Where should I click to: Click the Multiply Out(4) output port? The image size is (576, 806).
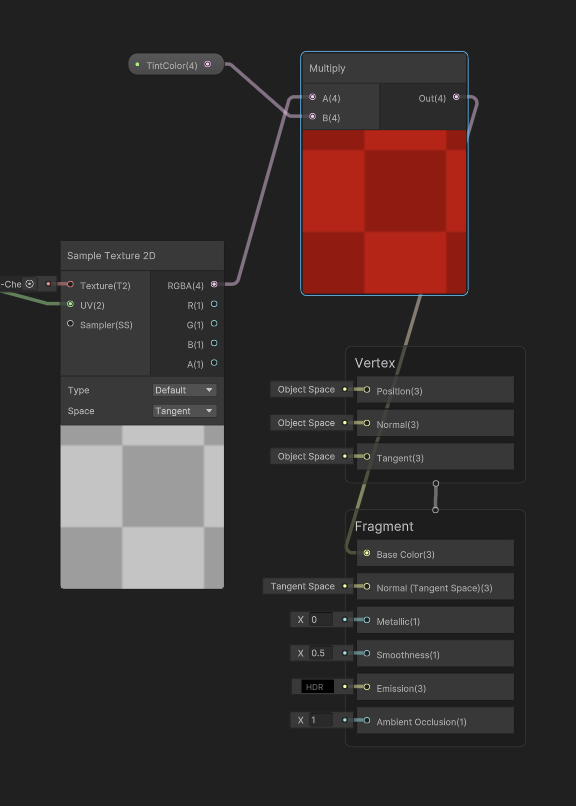456,97
